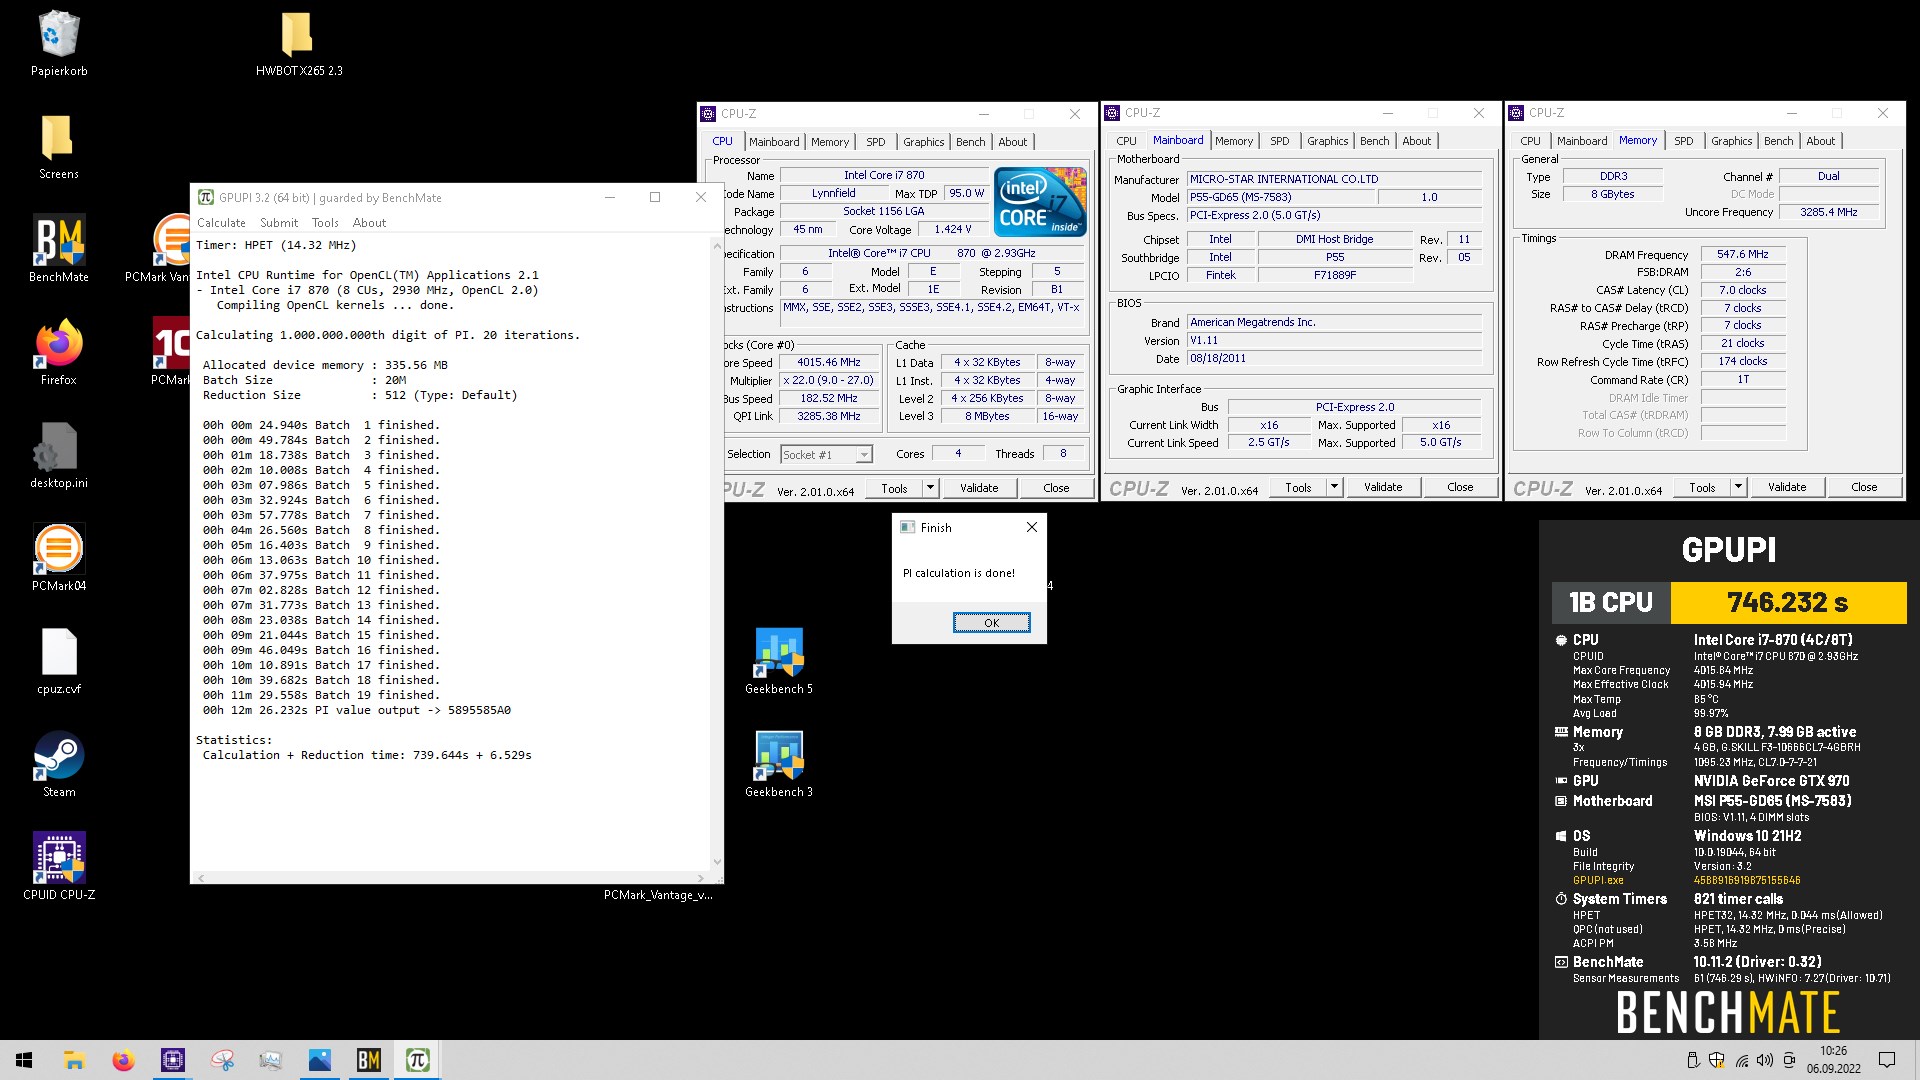This screenshot has width=1920, height=1080.
Task: Launch Geekbench 5 desktop shortcut
Action: tap(779, 662)
